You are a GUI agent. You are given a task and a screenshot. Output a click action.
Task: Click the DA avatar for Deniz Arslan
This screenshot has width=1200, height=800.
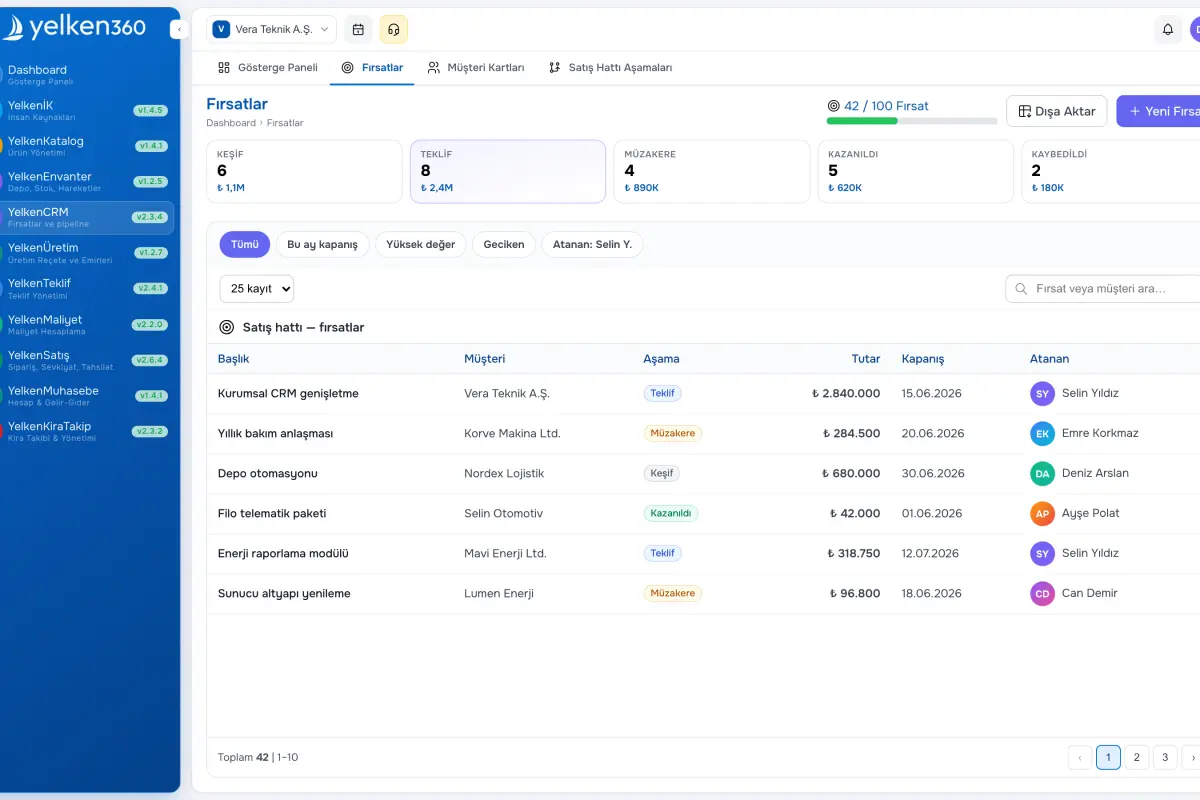[1042, 473]
